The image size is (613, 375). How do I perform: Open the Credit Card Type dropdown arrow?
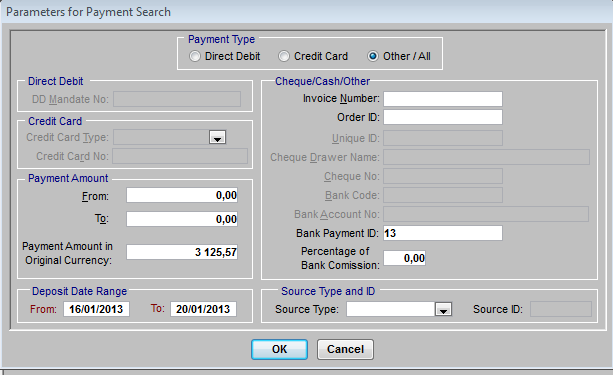click(x=217, y=138)
